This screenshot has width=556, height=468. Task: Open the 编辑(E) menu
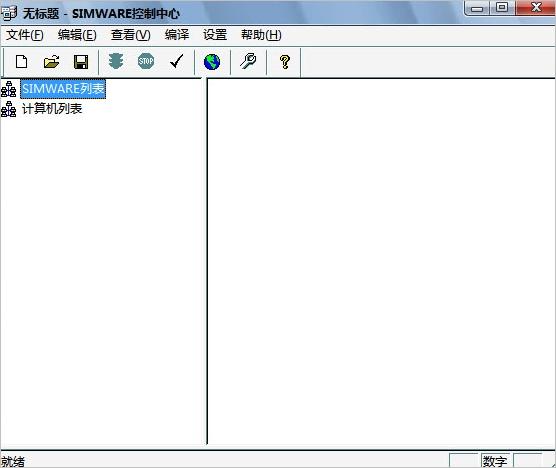click(x=77, y=35)
